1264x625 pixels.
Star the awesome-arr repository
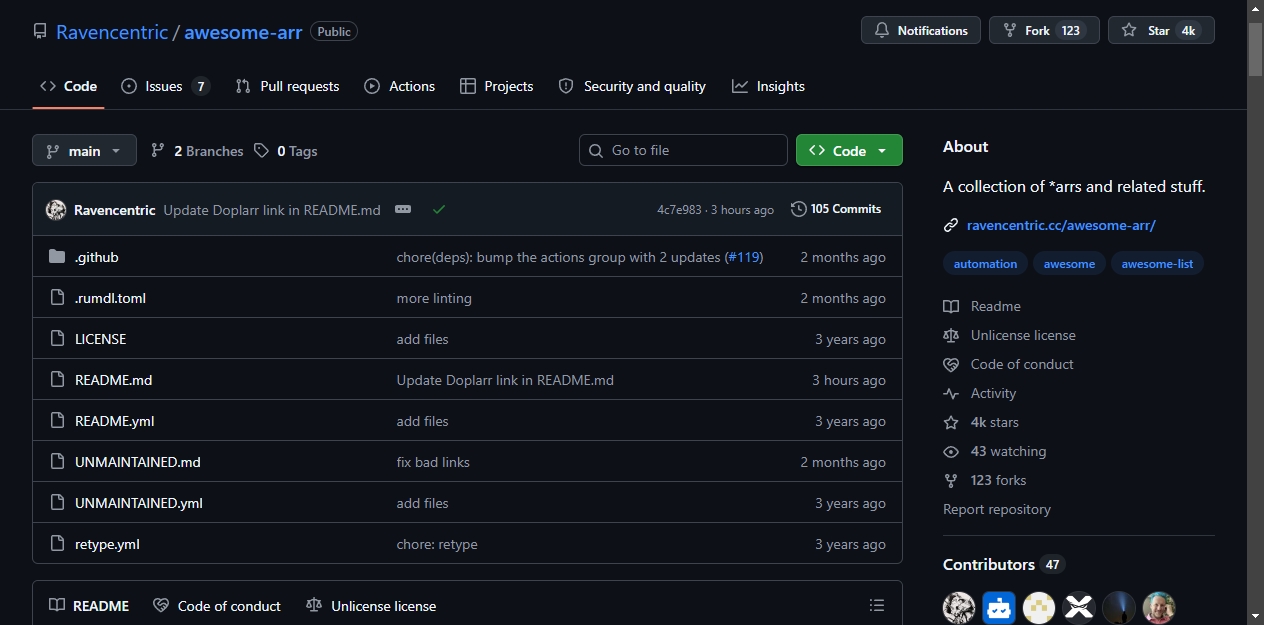[1161, 30]
